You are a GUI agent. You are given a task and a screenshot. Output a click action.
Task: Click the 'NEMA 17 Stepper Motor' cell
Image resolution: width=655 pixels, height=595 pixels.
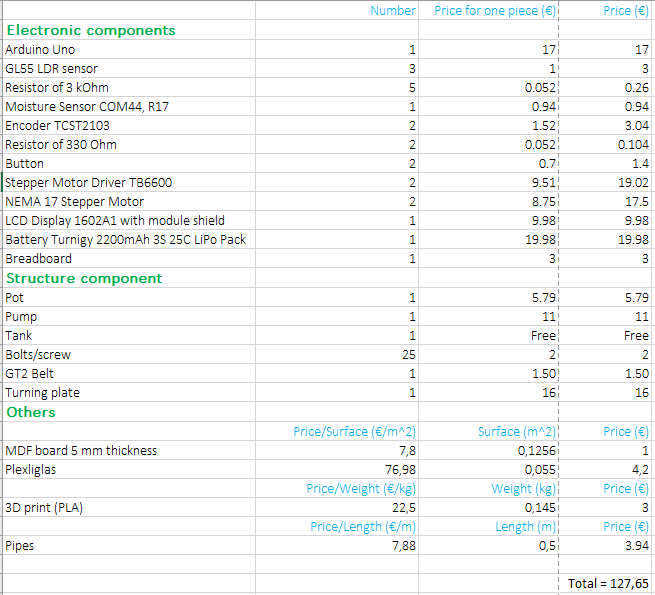click(129, 201)
